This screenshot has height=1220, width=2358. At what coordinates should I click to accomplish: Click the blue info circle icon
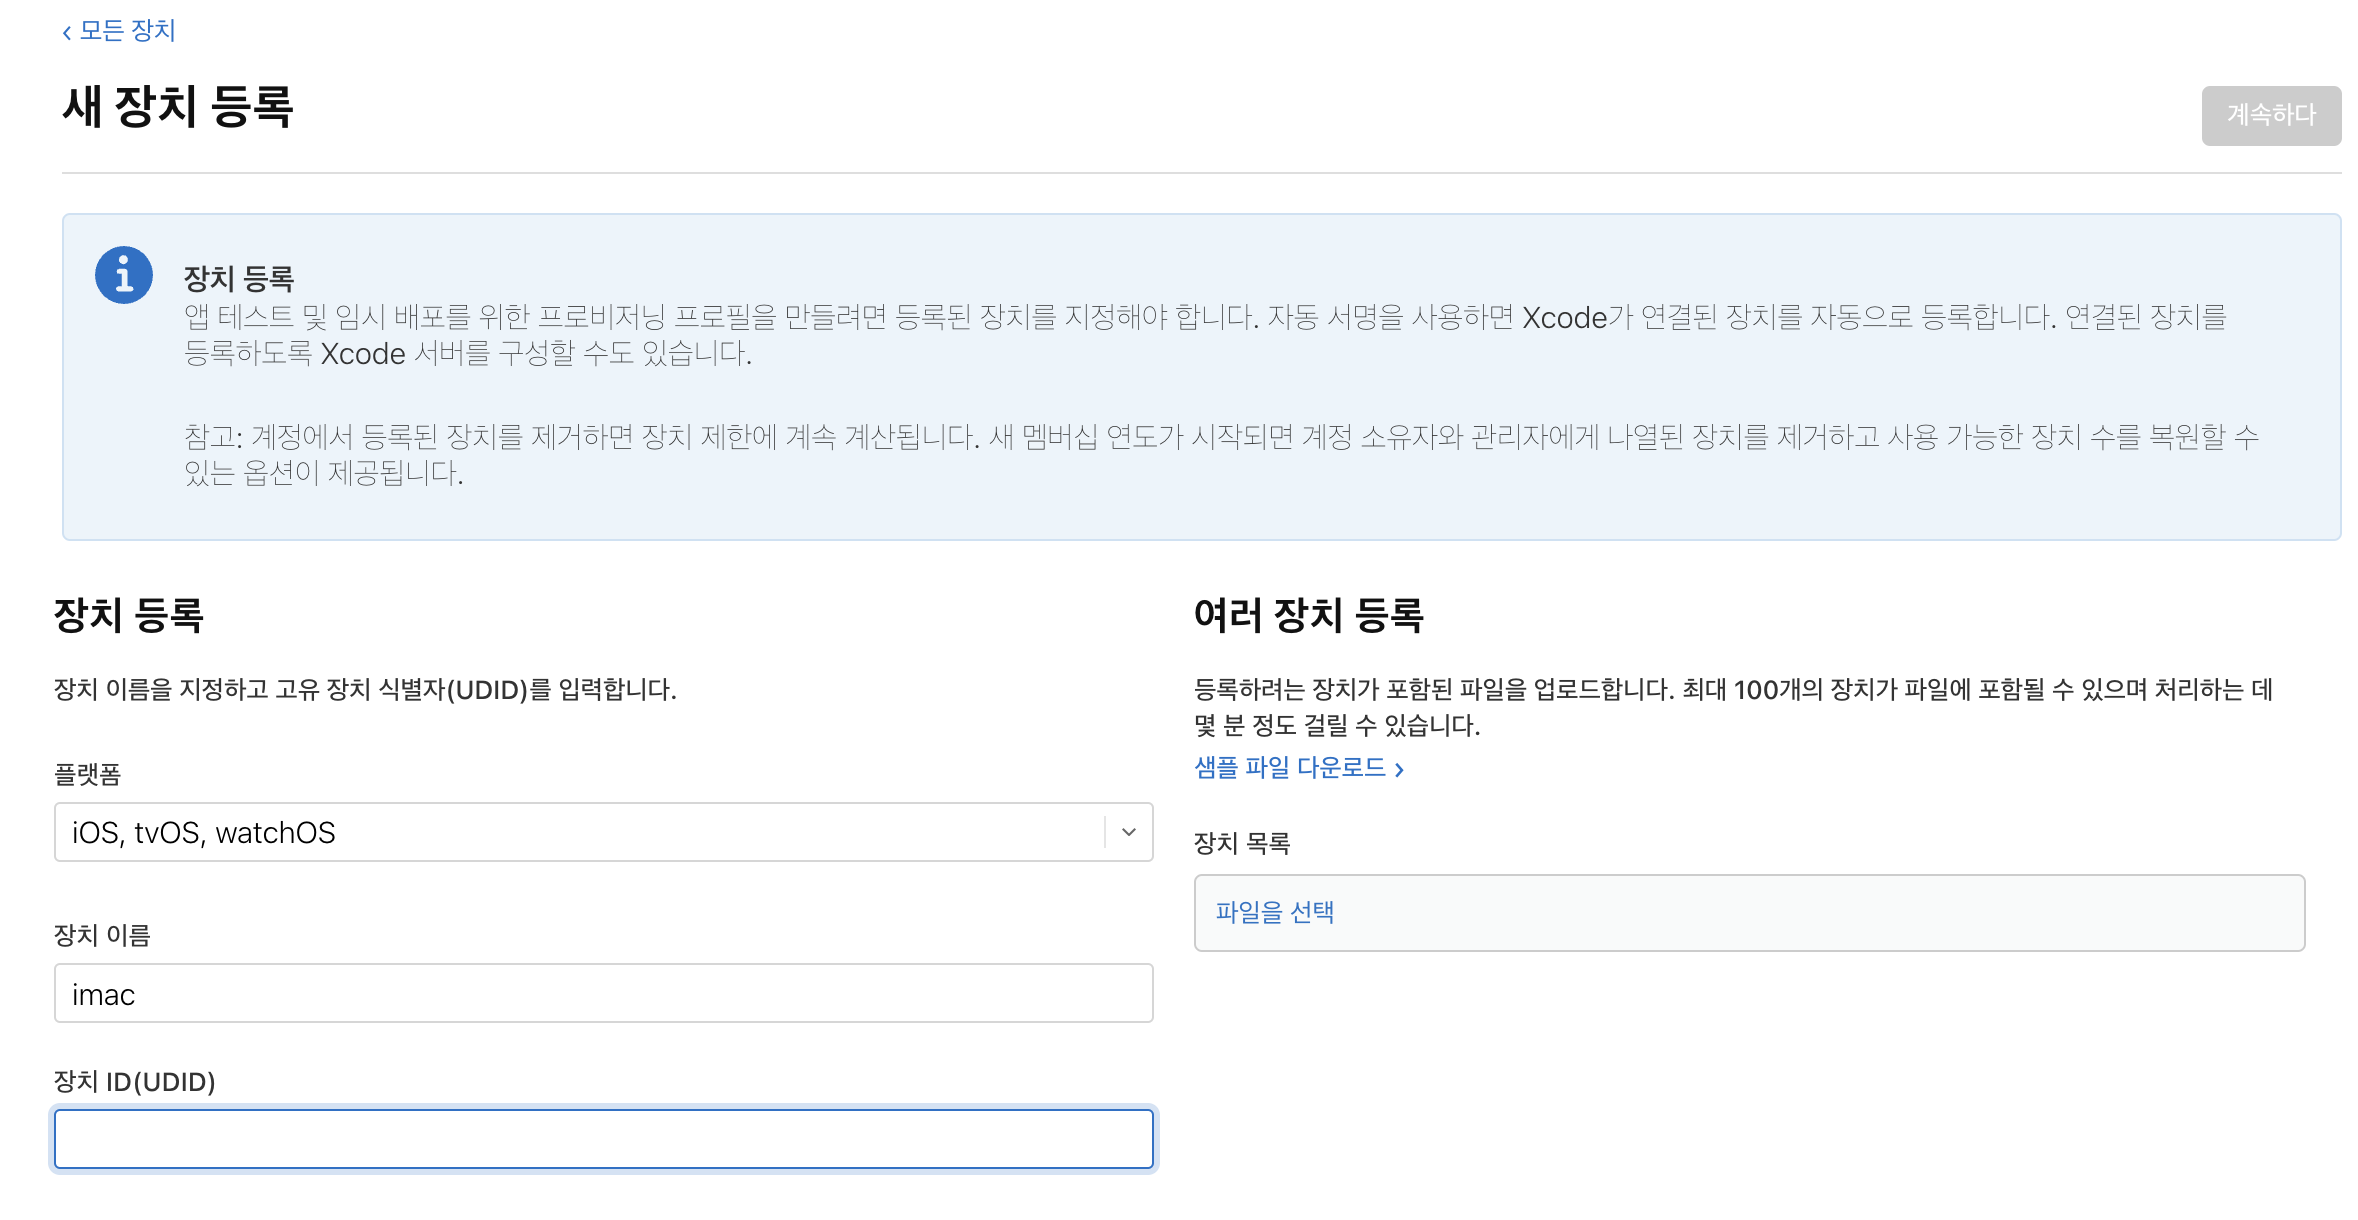coord(124,275)
